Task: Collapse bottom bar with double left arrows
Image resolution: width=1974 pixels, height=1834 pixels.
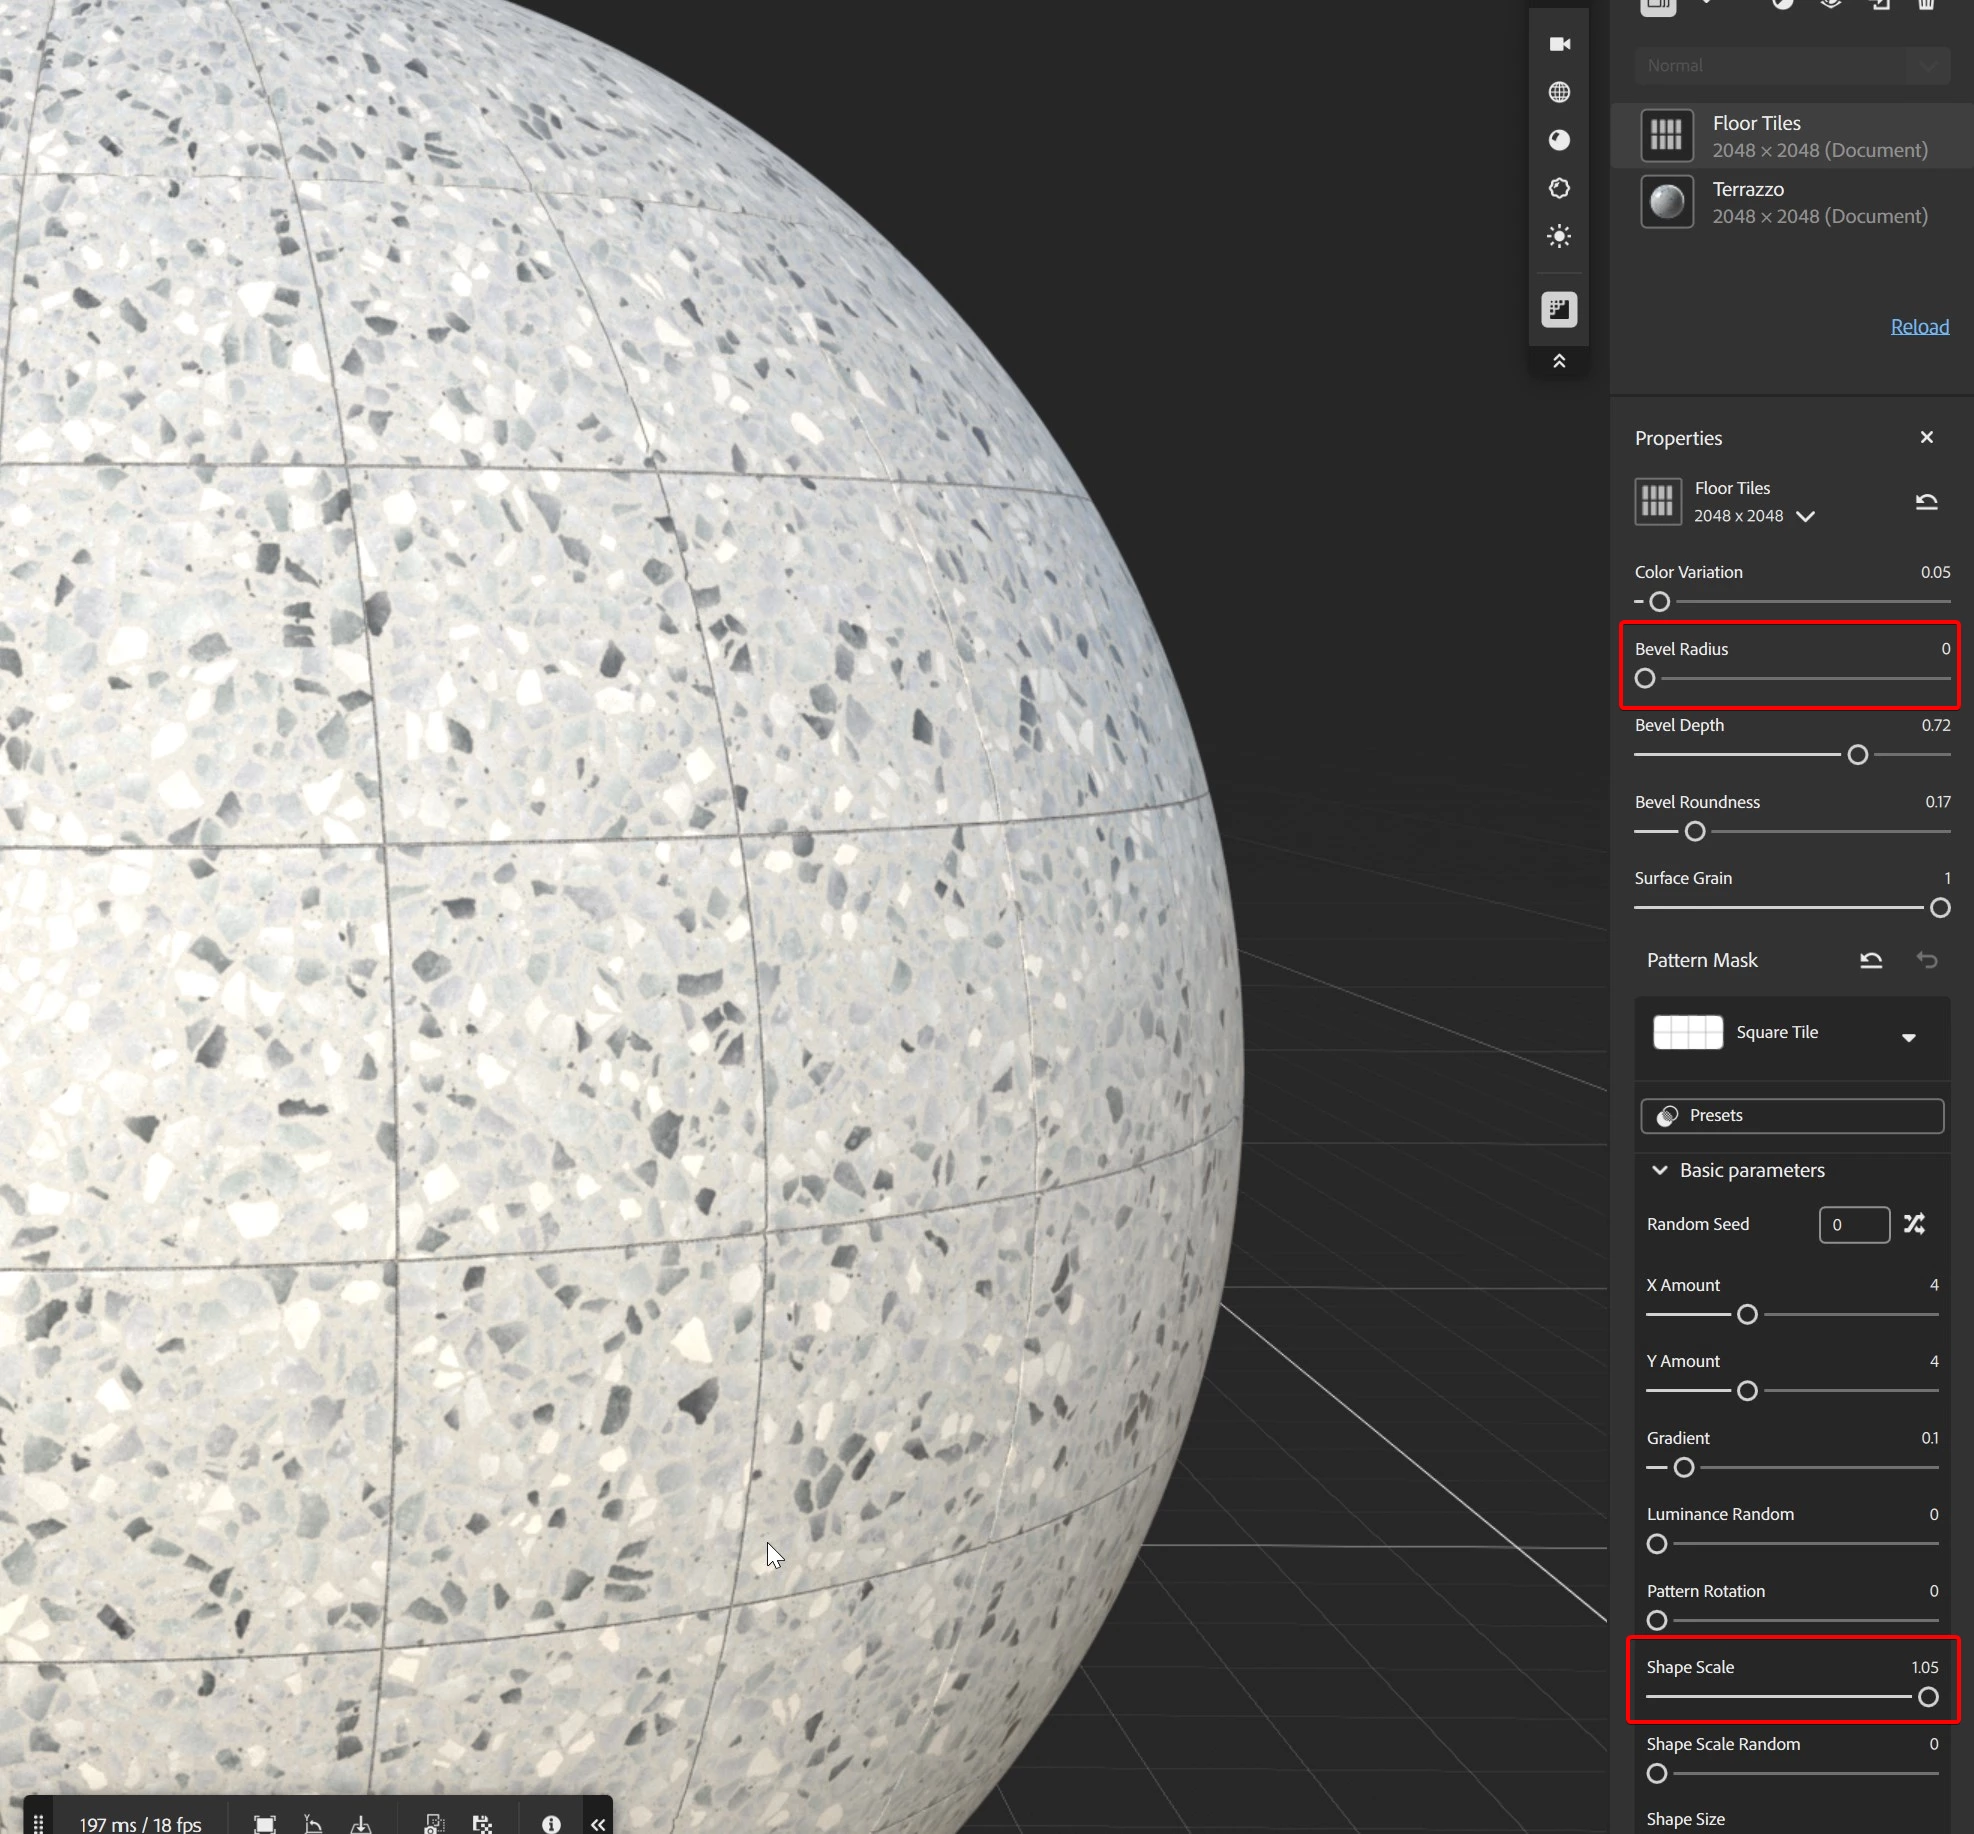Action: coord(598,1824)
